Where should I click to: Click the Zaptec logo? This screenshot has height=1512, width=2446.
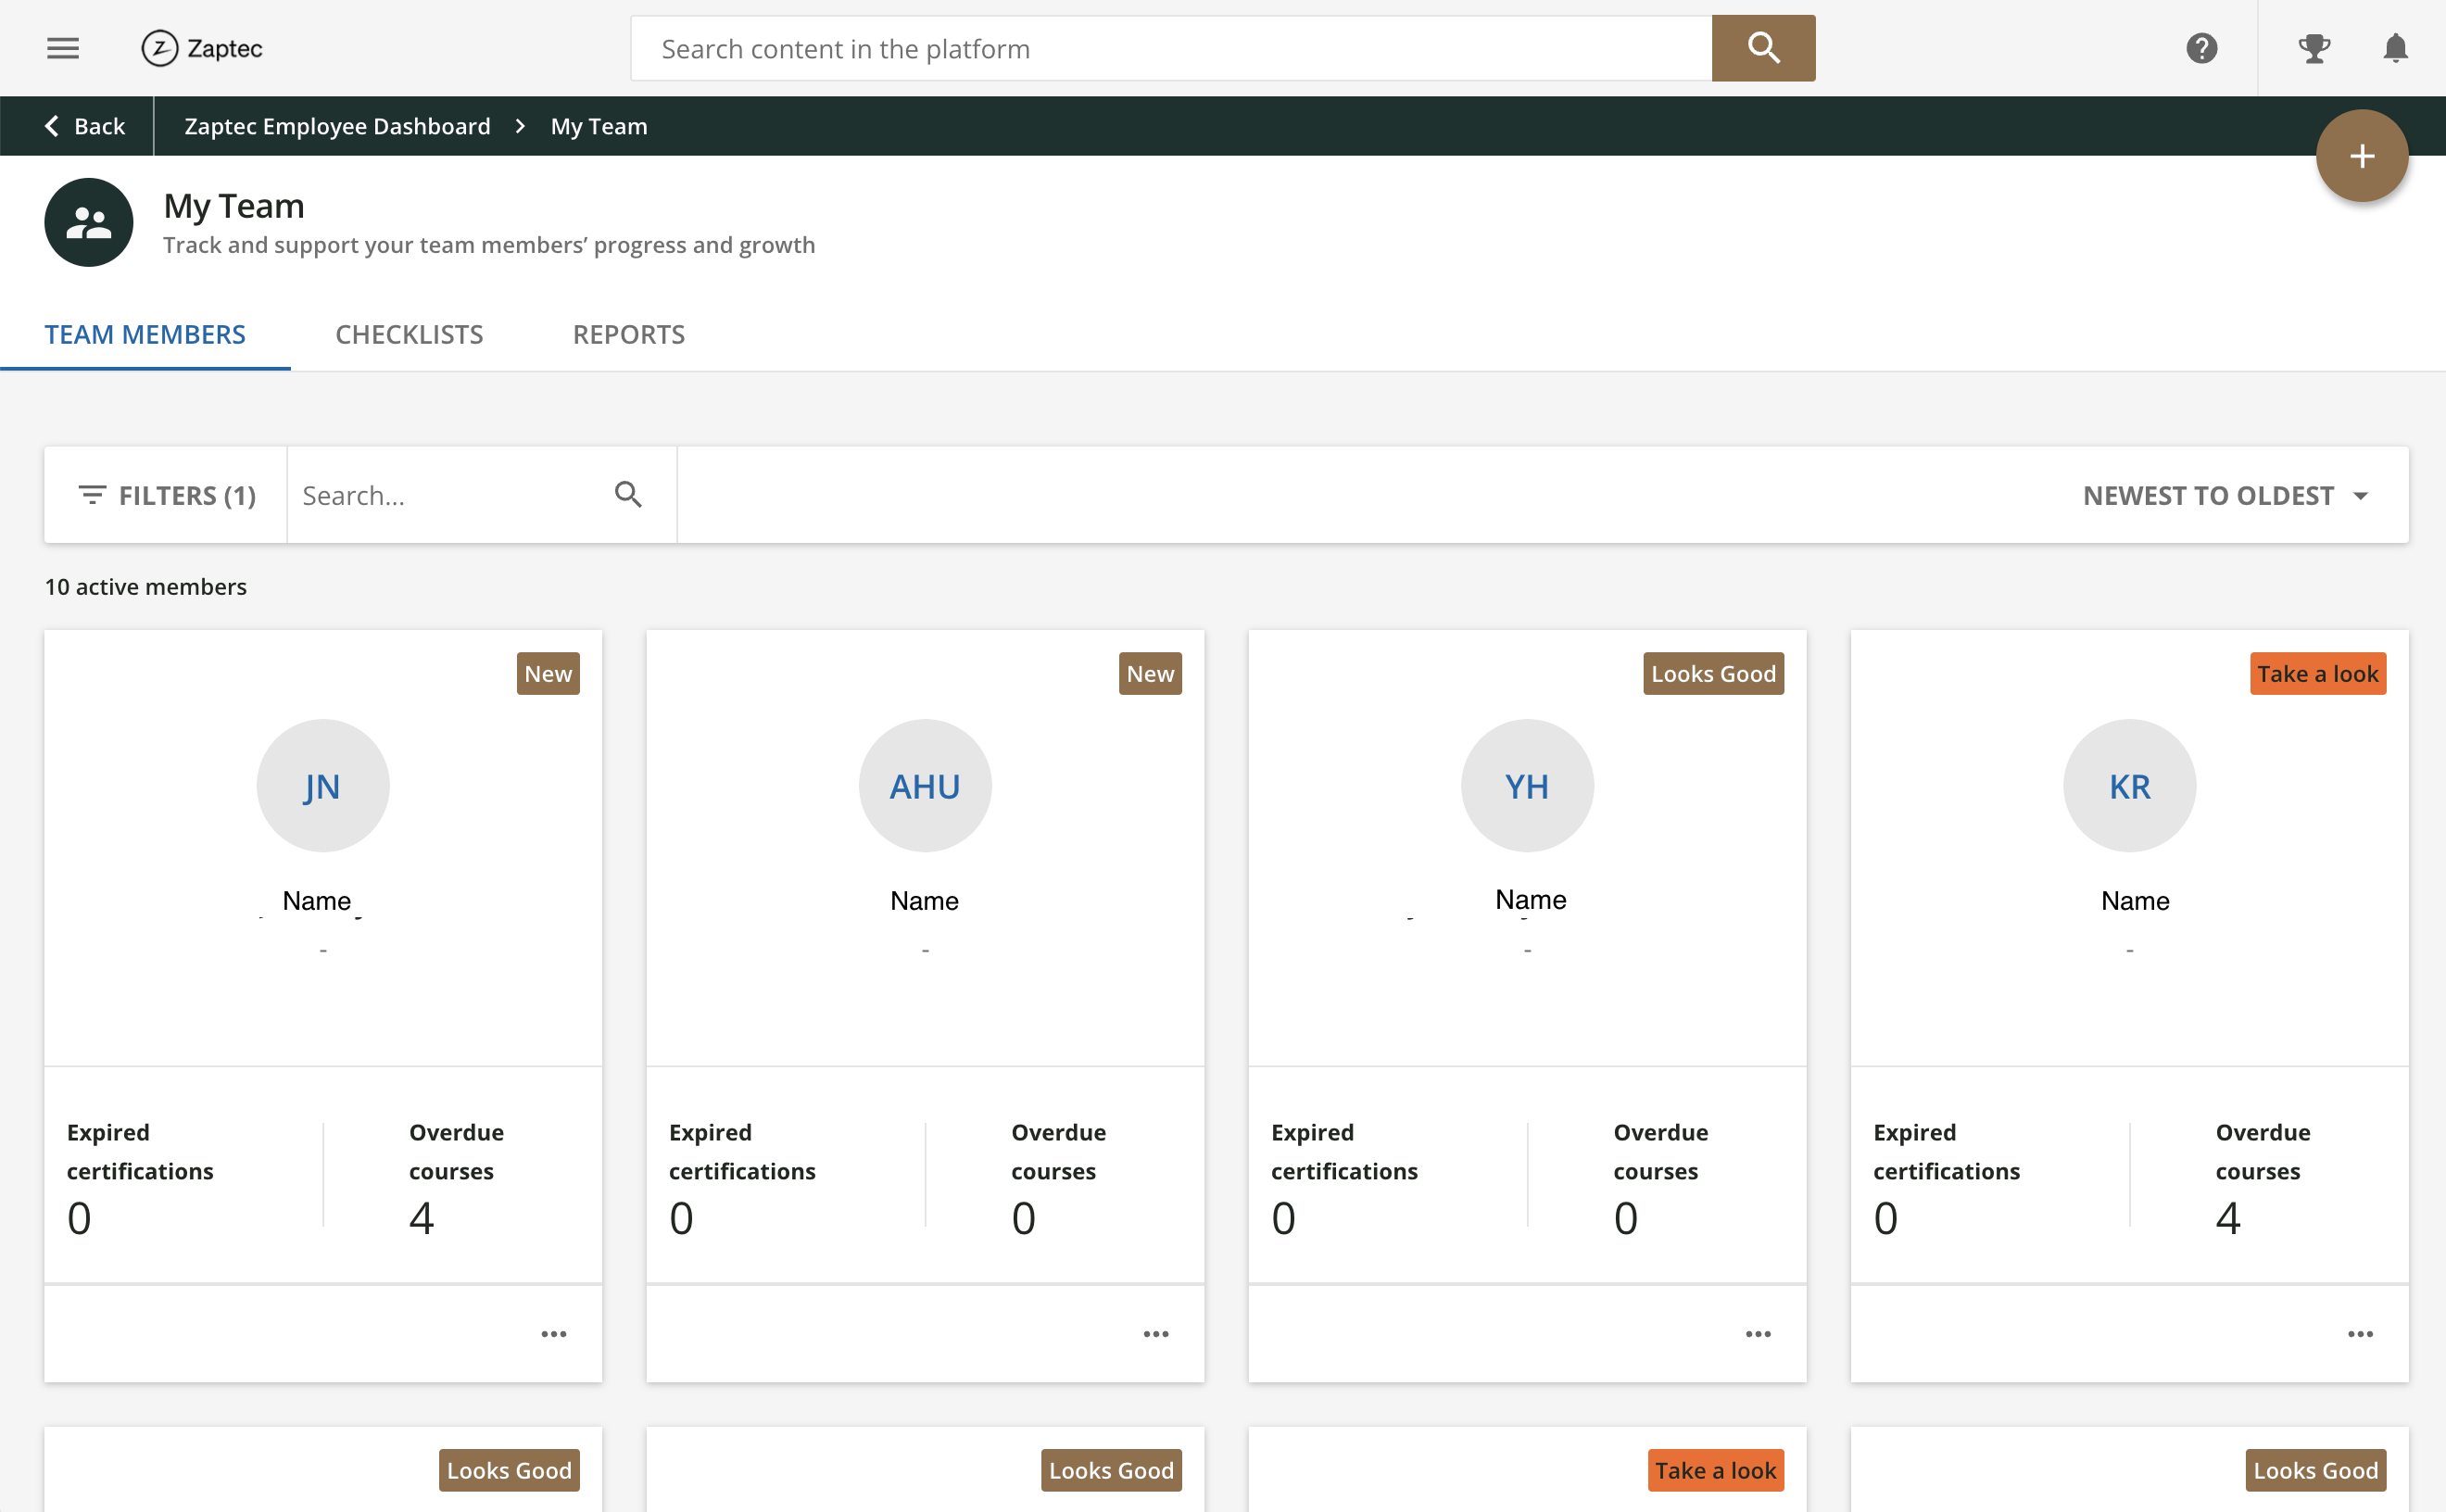(x=202, y=48)
